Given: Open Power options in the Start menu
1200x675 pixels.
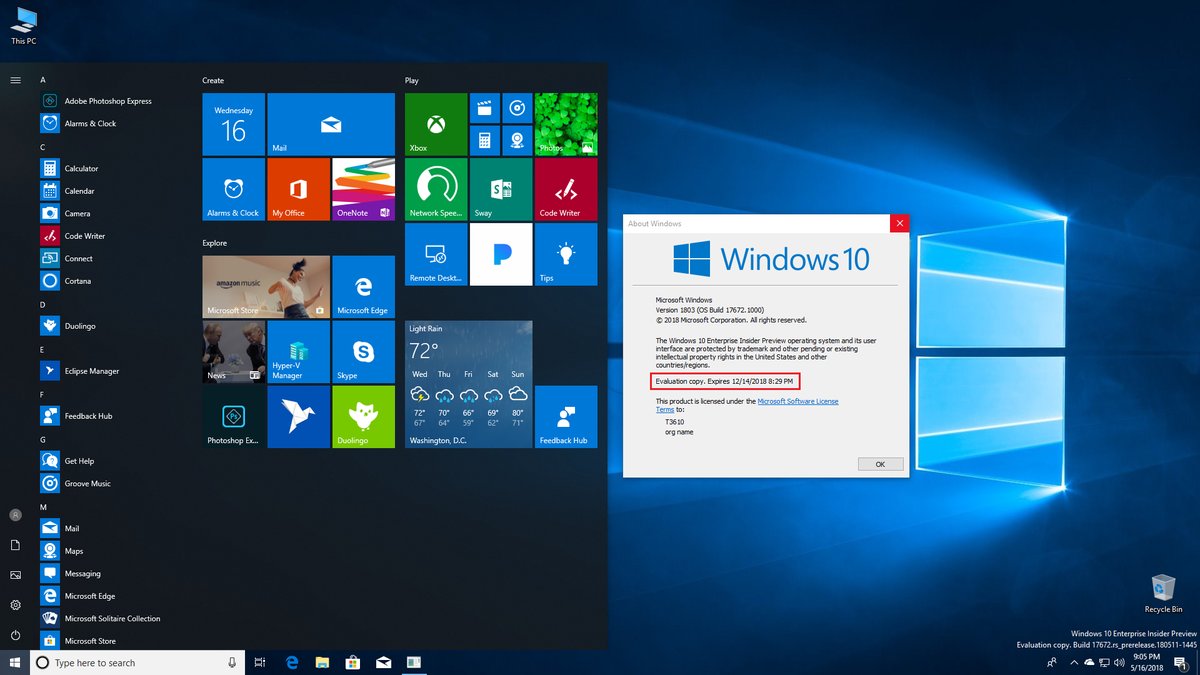Looking at the screenshot, I should [15, 635].
